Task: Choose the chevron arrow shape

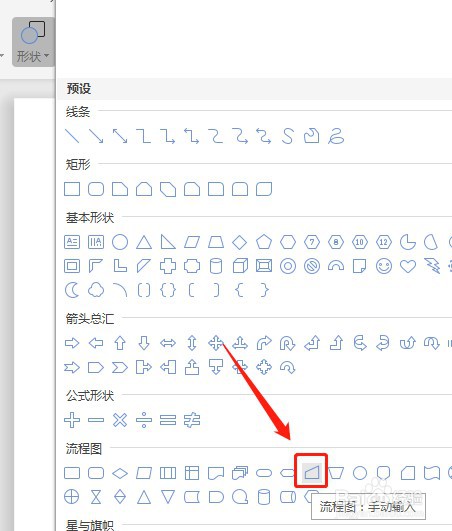Action: (120, 367)
